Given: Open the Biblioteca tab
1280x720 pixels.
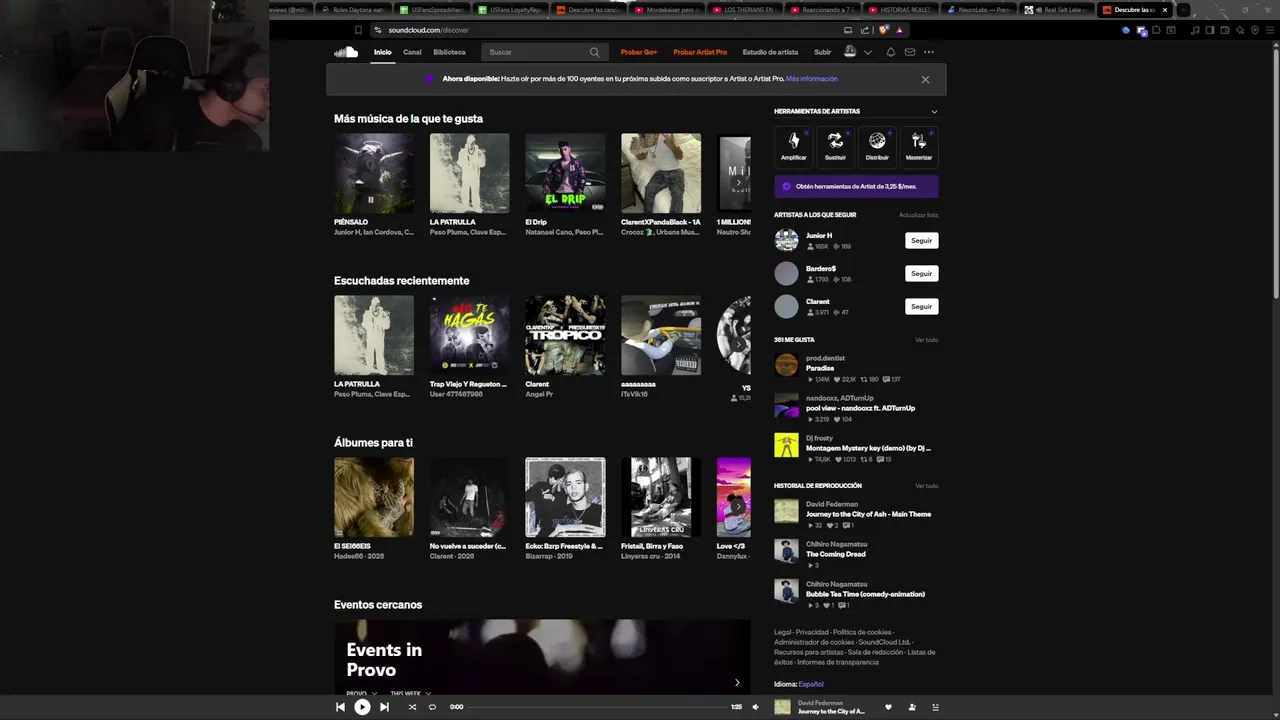Looking at the screenshot, I should (x=449, y=52).
